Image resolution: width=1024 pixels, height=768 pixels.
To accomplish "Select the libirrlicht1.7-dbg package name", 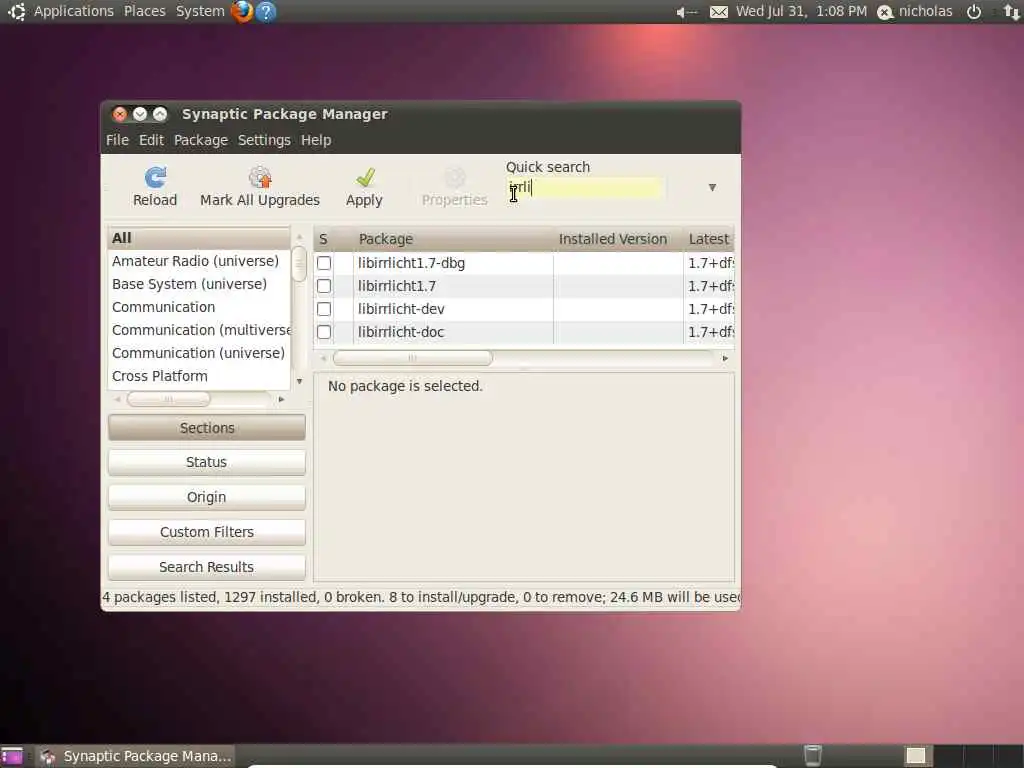I will tap(411, 263).
